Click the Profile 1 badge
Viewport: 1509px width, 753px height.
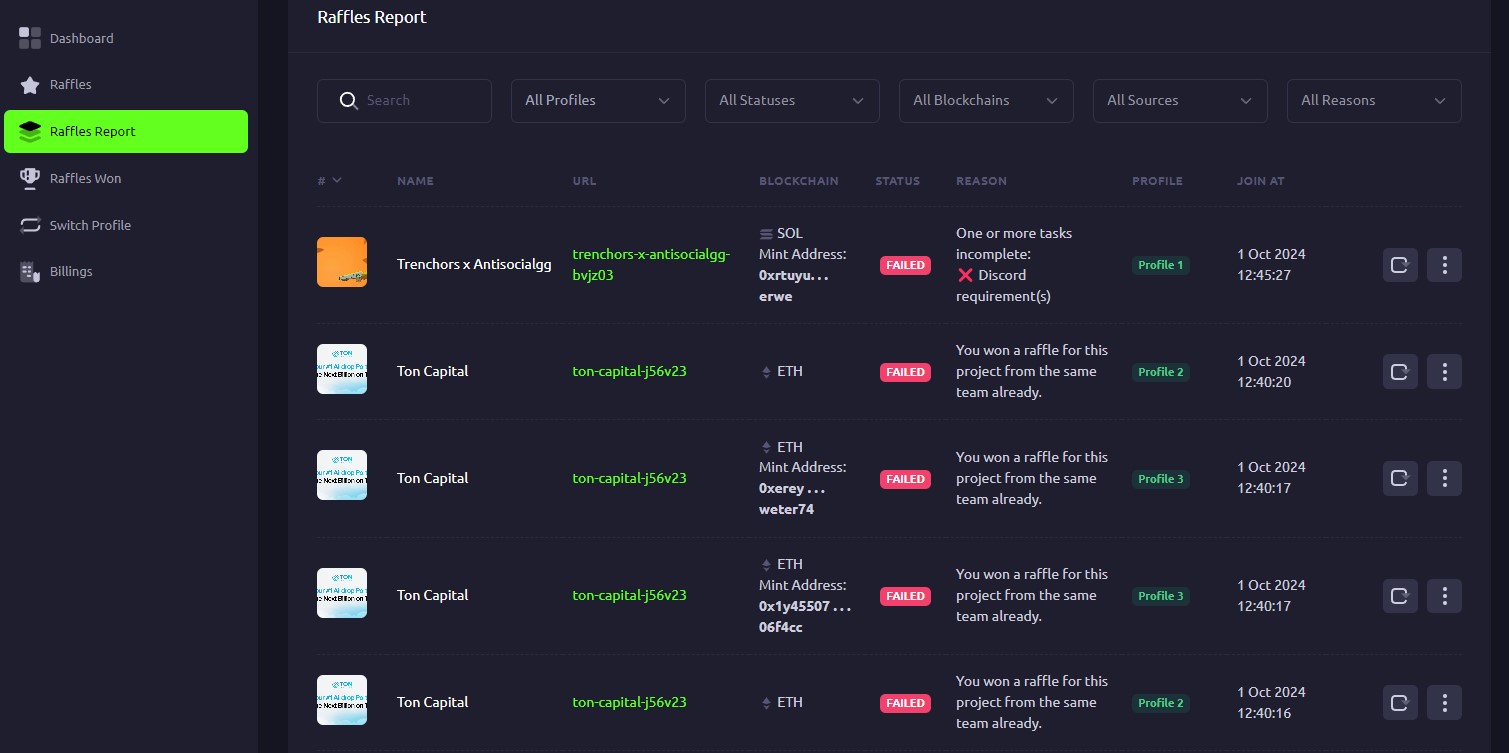point(1160,265)
